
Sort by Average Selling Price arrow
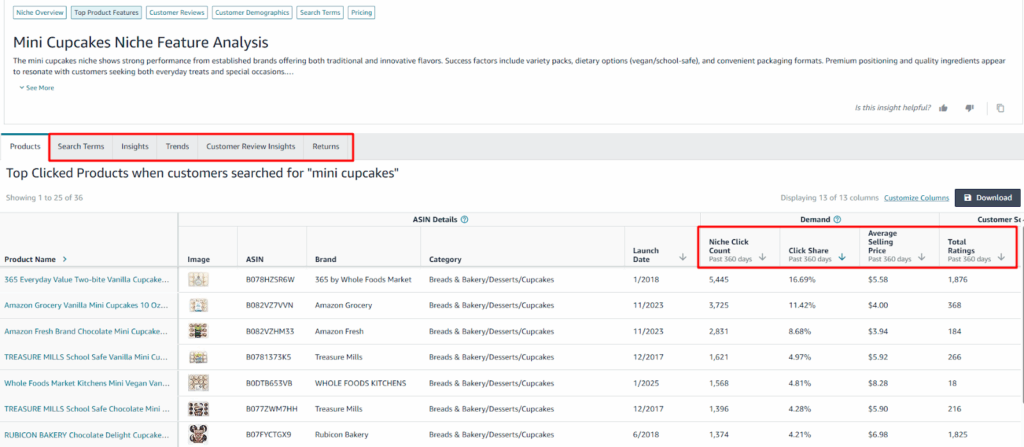click(x=921, y=257)
